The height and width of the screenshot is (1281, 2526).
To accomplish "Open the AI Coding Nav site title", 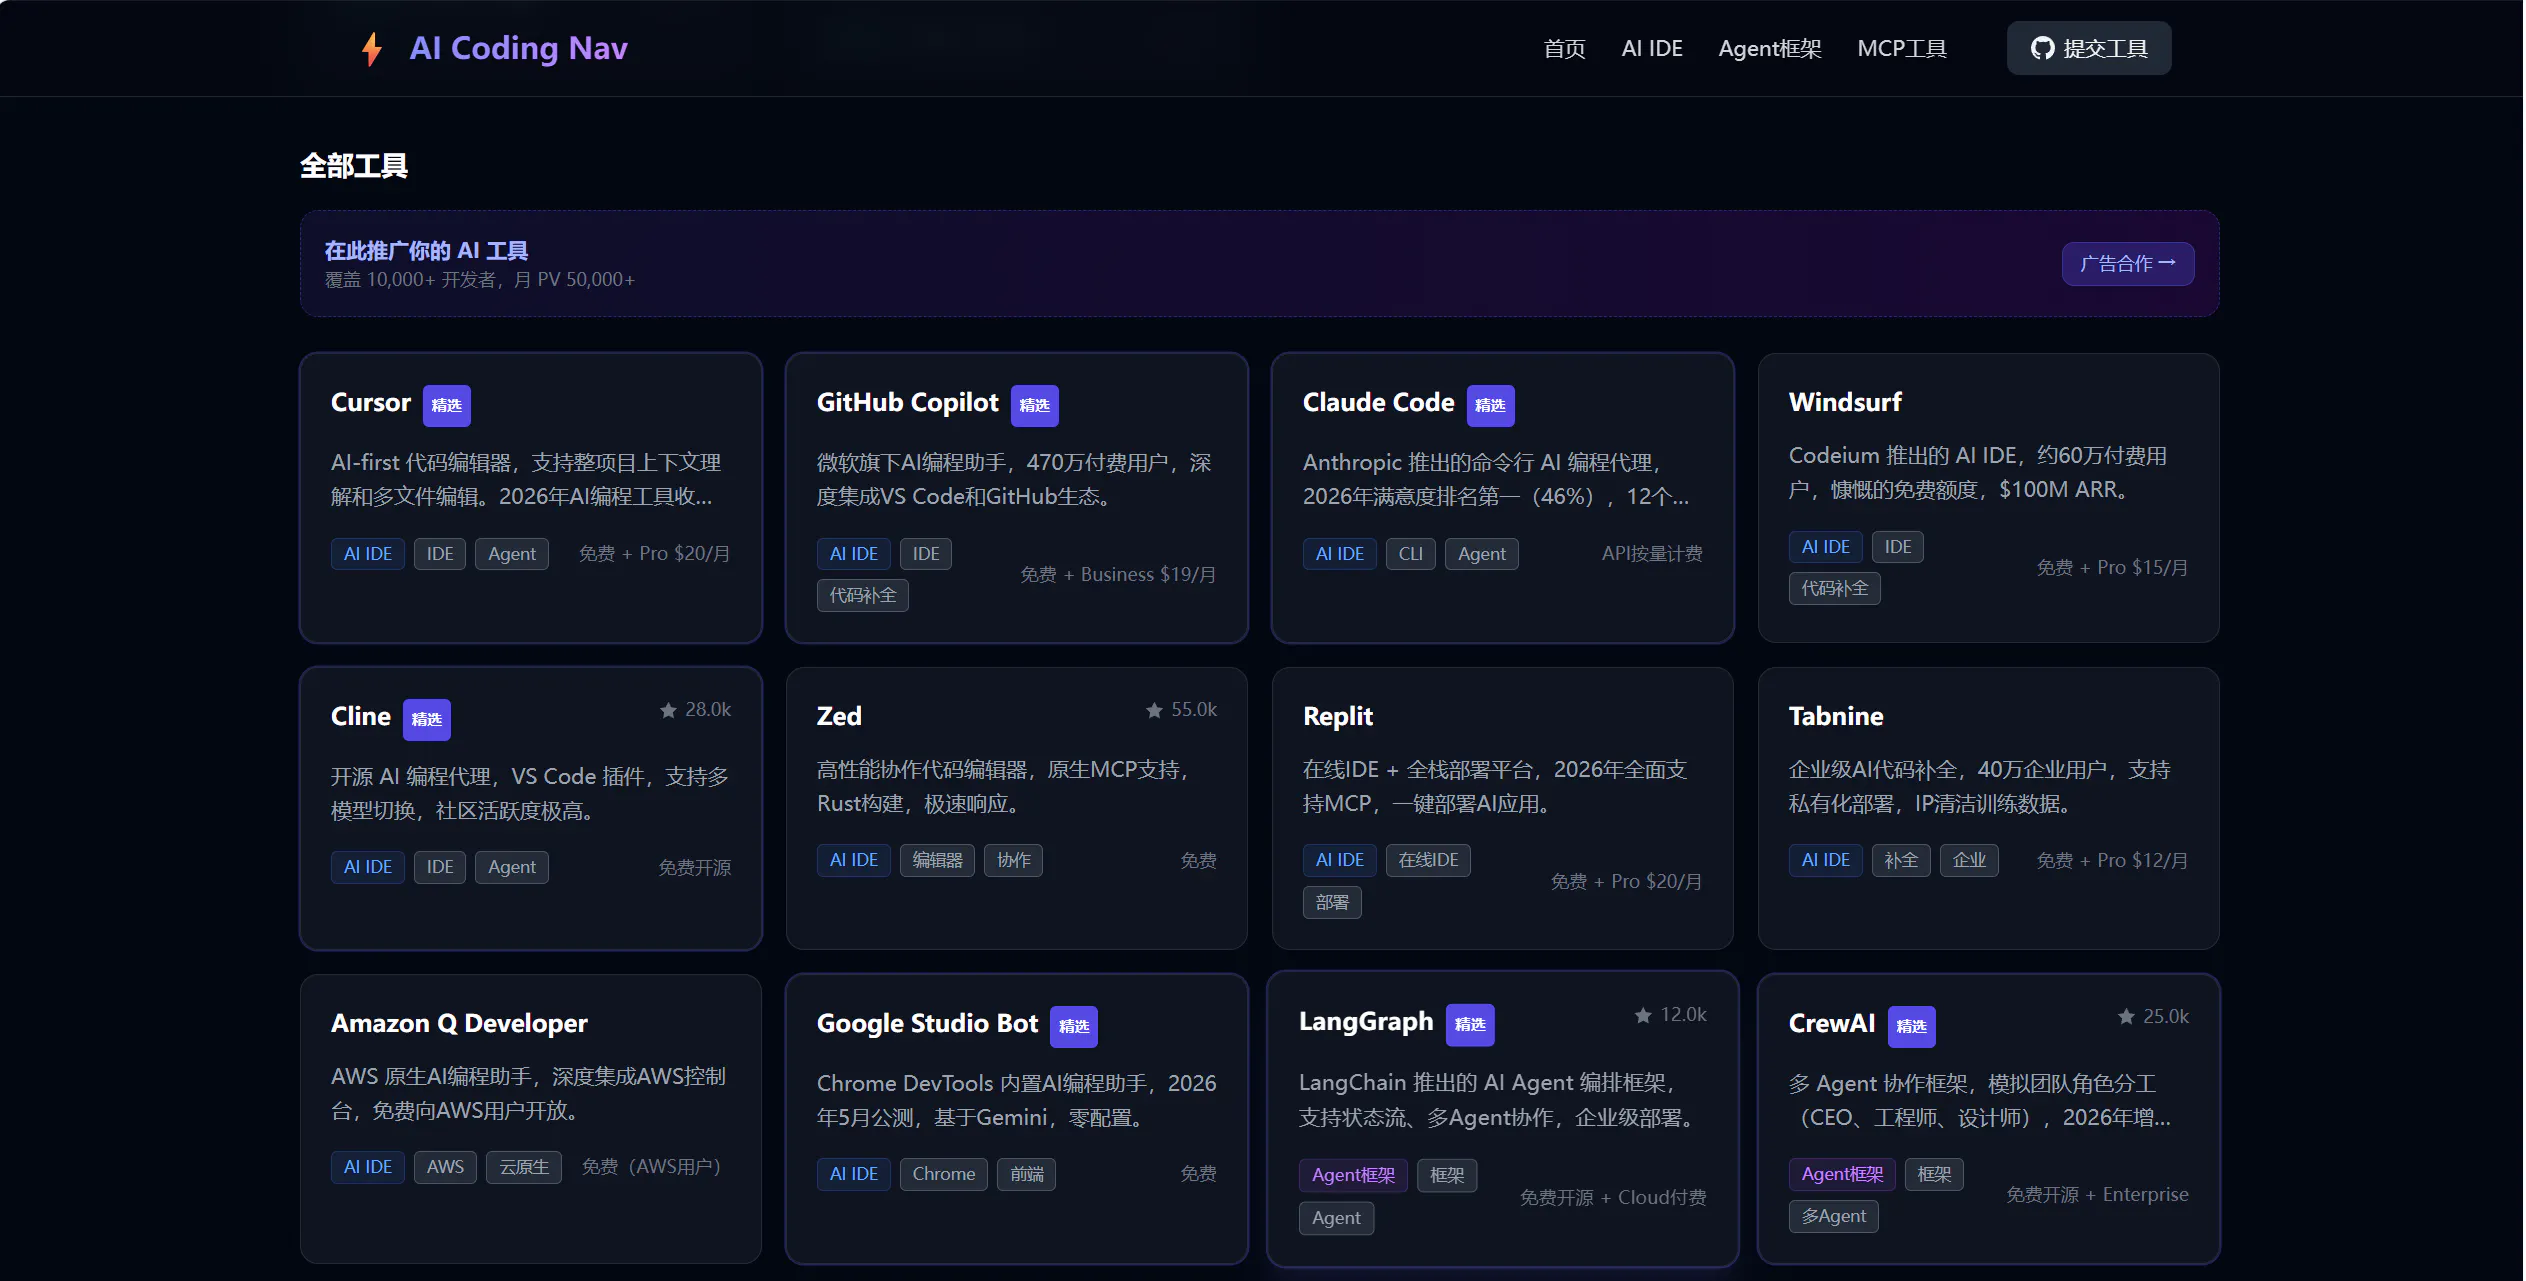I will [x=518, y=48].
